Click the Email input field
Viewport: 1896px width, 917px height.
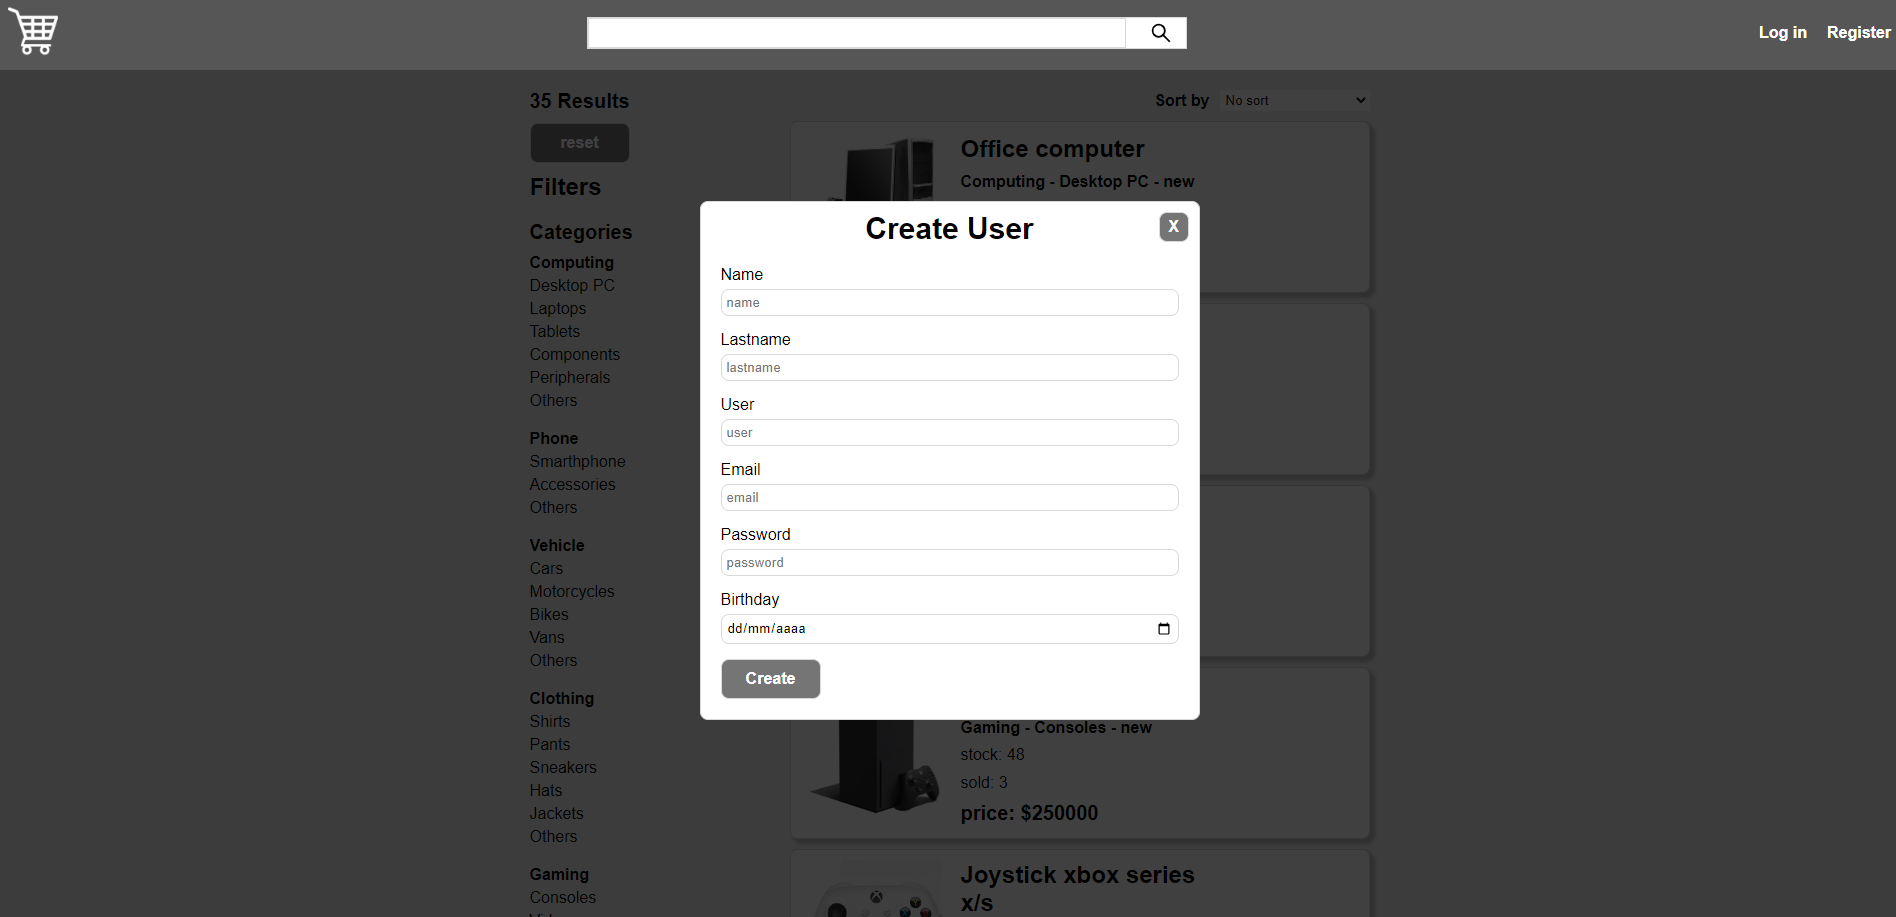(x=948, y=497)
